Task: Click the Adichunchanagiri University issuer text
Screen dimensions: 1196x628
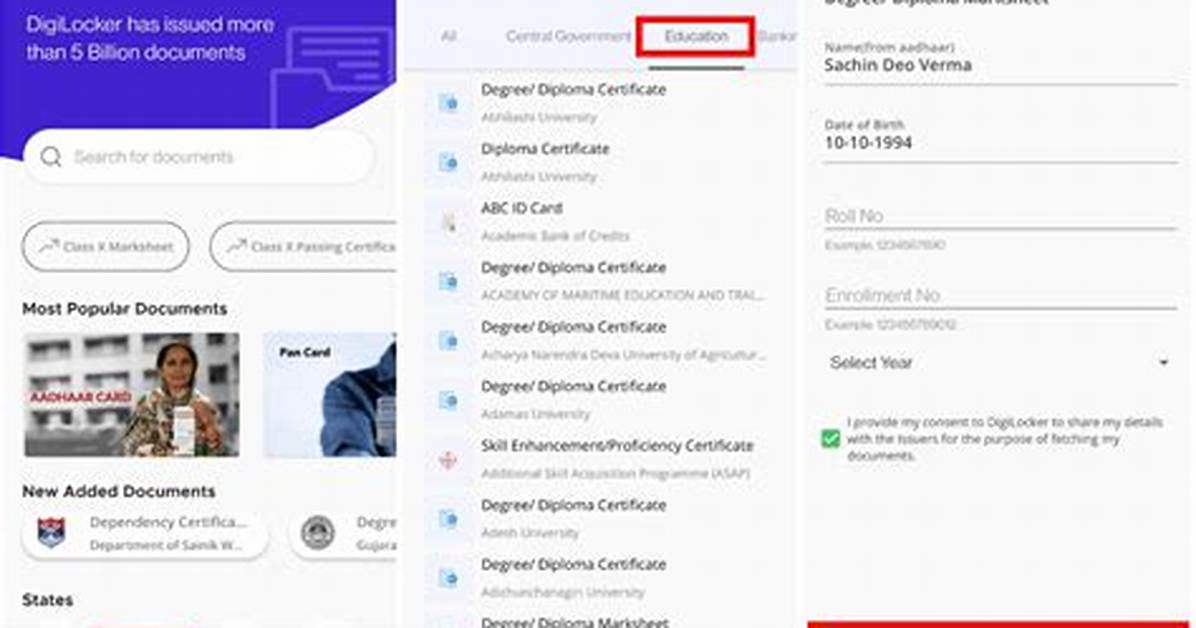Action: coord(563,593)
